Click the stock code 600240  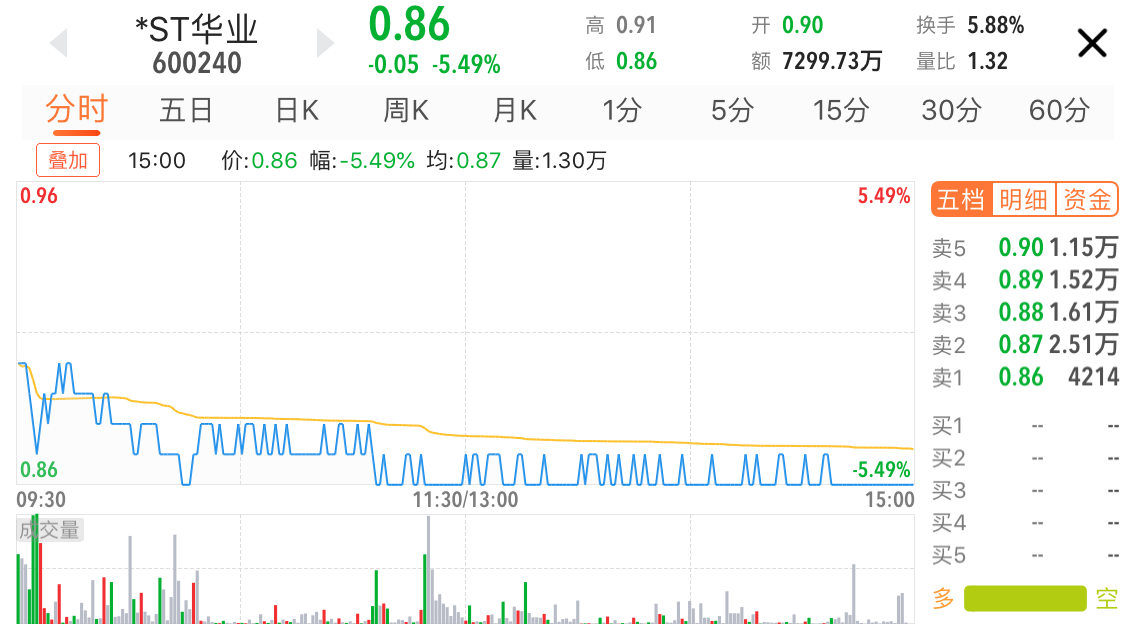(x=196, y=63)
